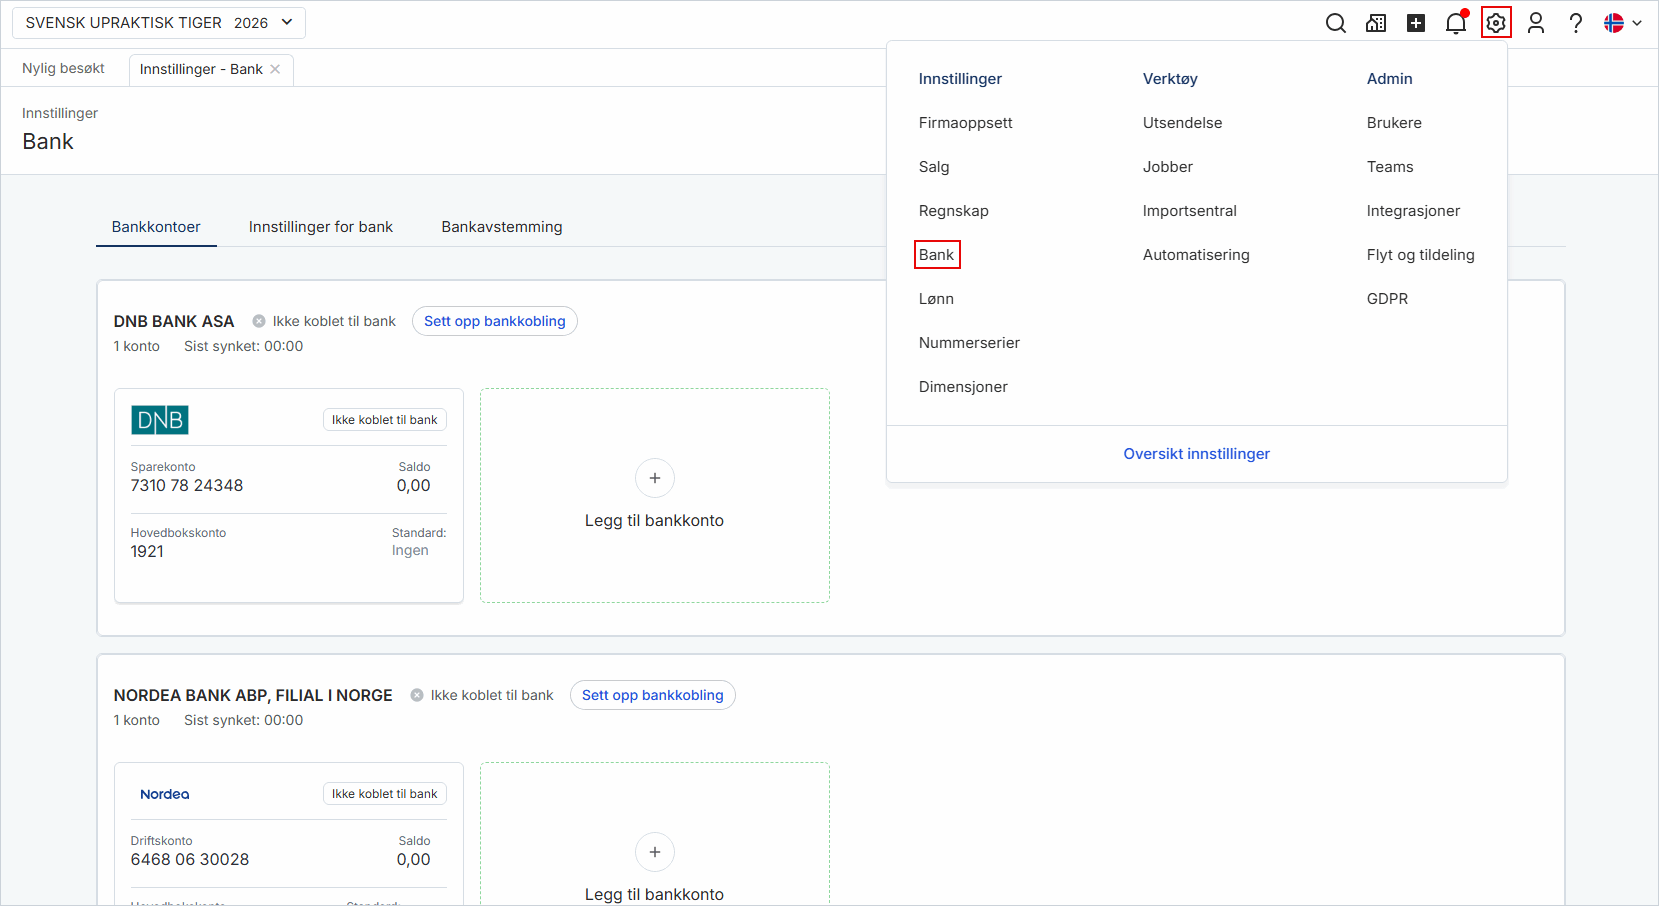Click the Nordea logo on the Driftskonto card

pyautogui.click(x=165, y=794)
